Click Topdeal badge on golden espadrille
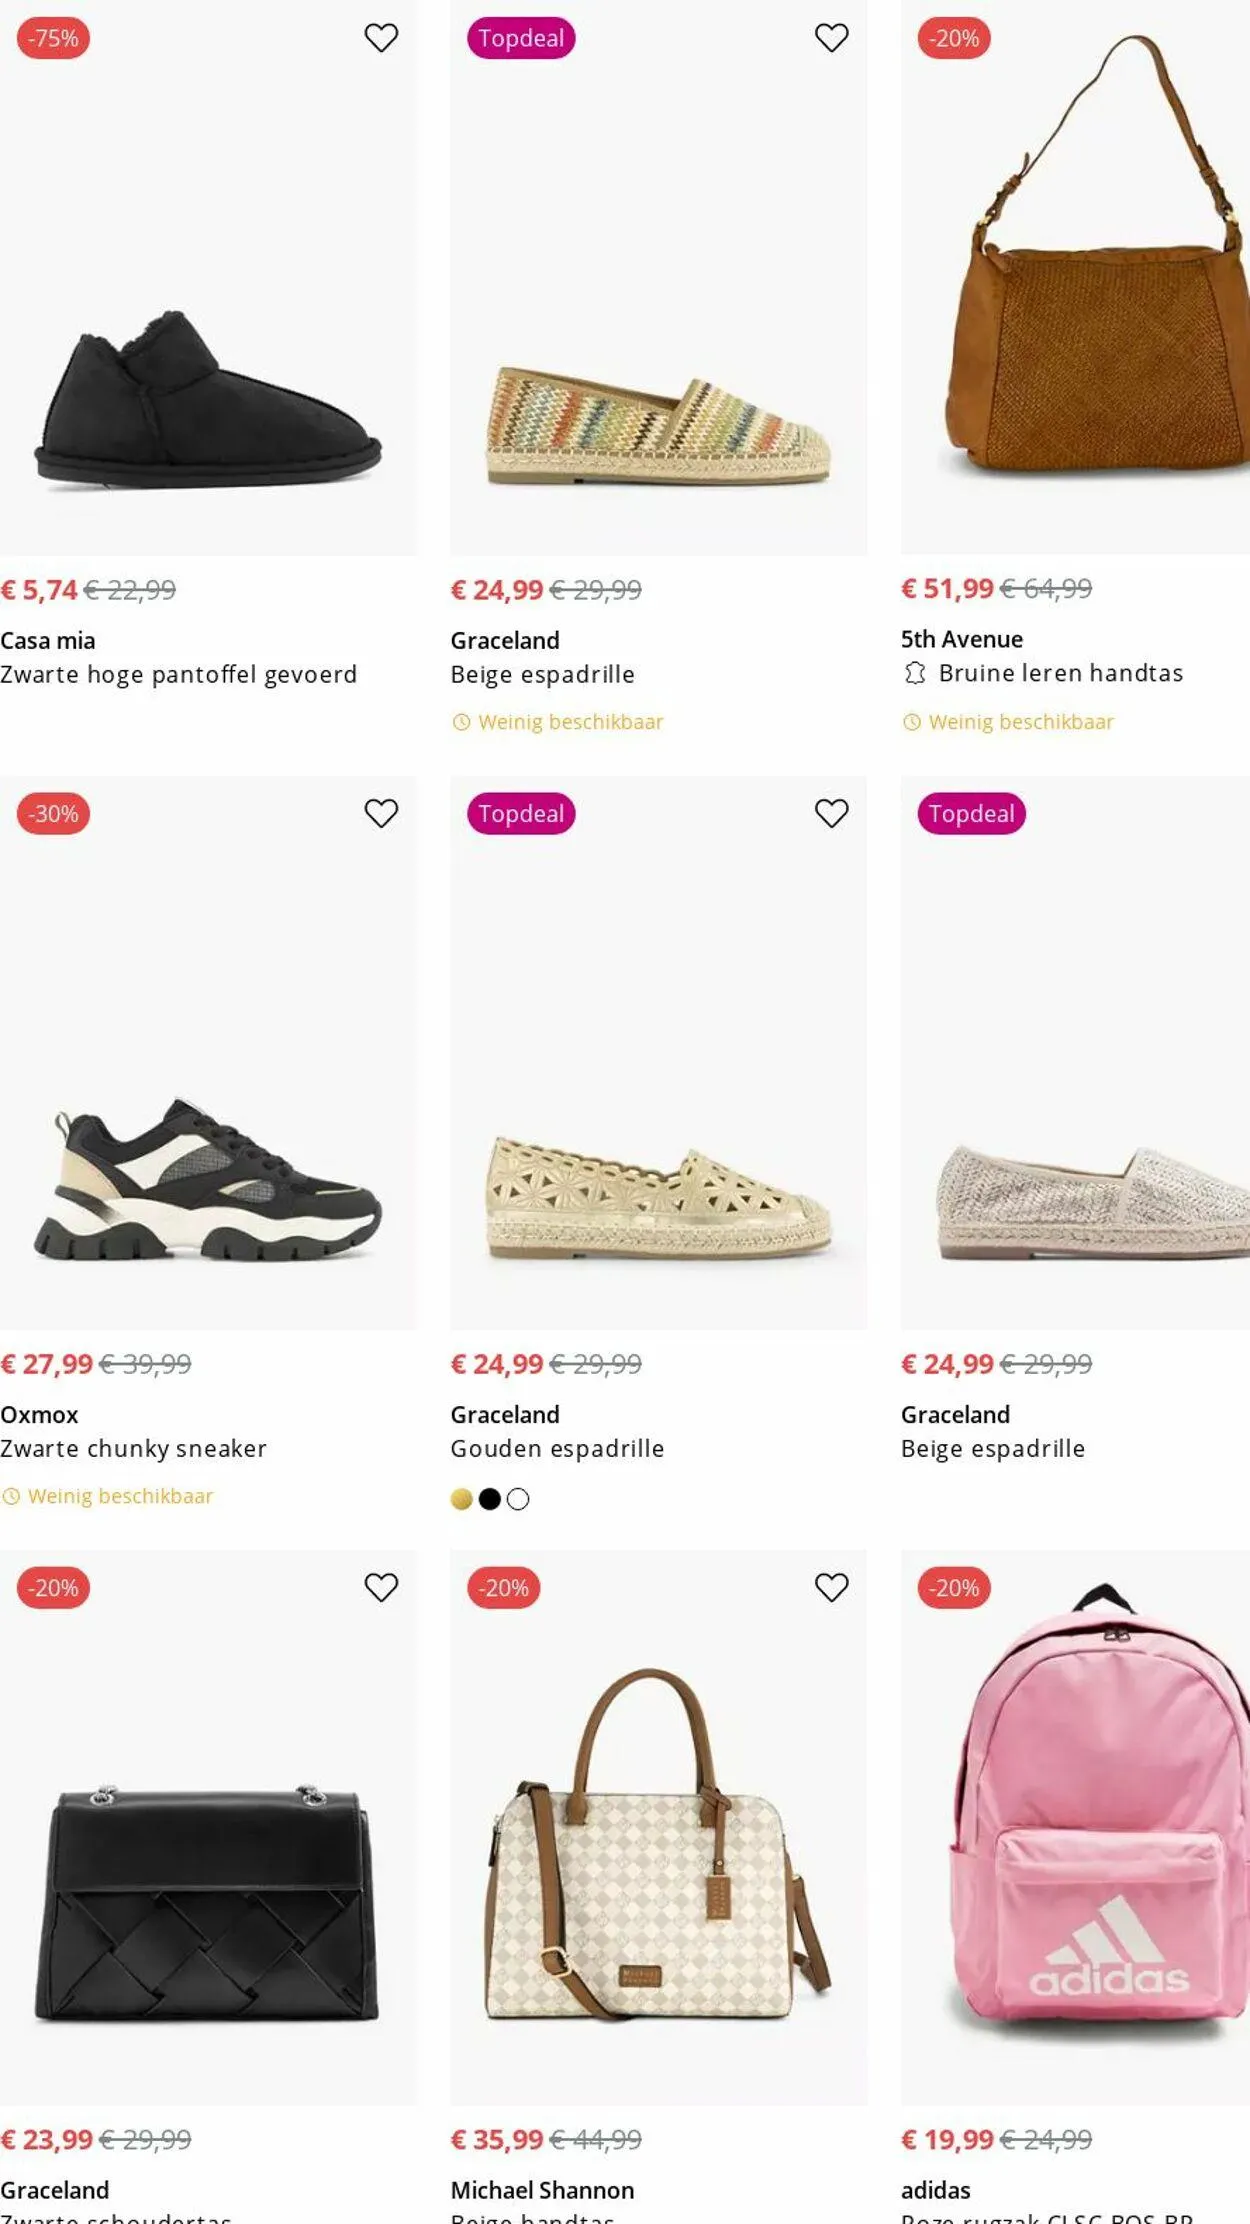This screenshot has height=2224, width=1250. [x=521, y=814]
